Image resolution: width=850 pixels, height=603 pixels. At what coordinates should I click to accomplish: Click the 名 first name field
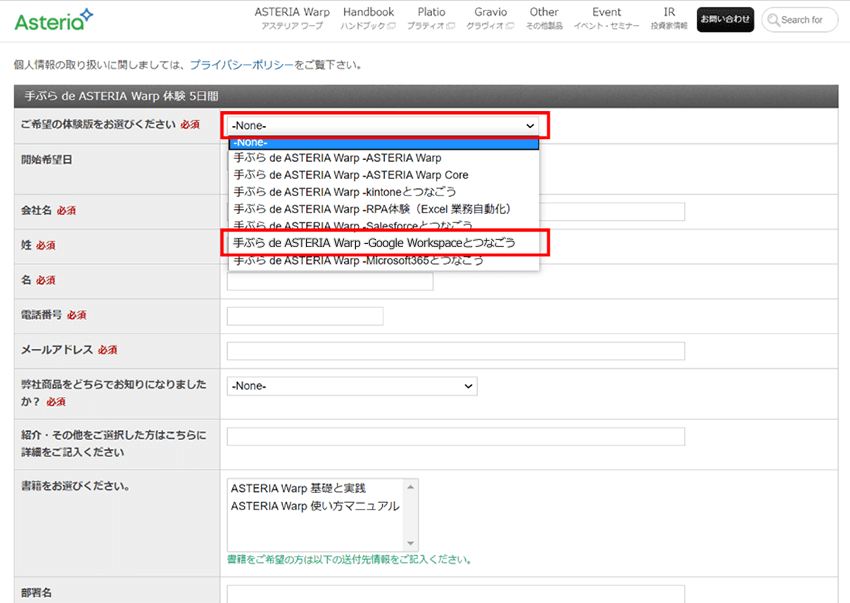(x=330, y=281)
